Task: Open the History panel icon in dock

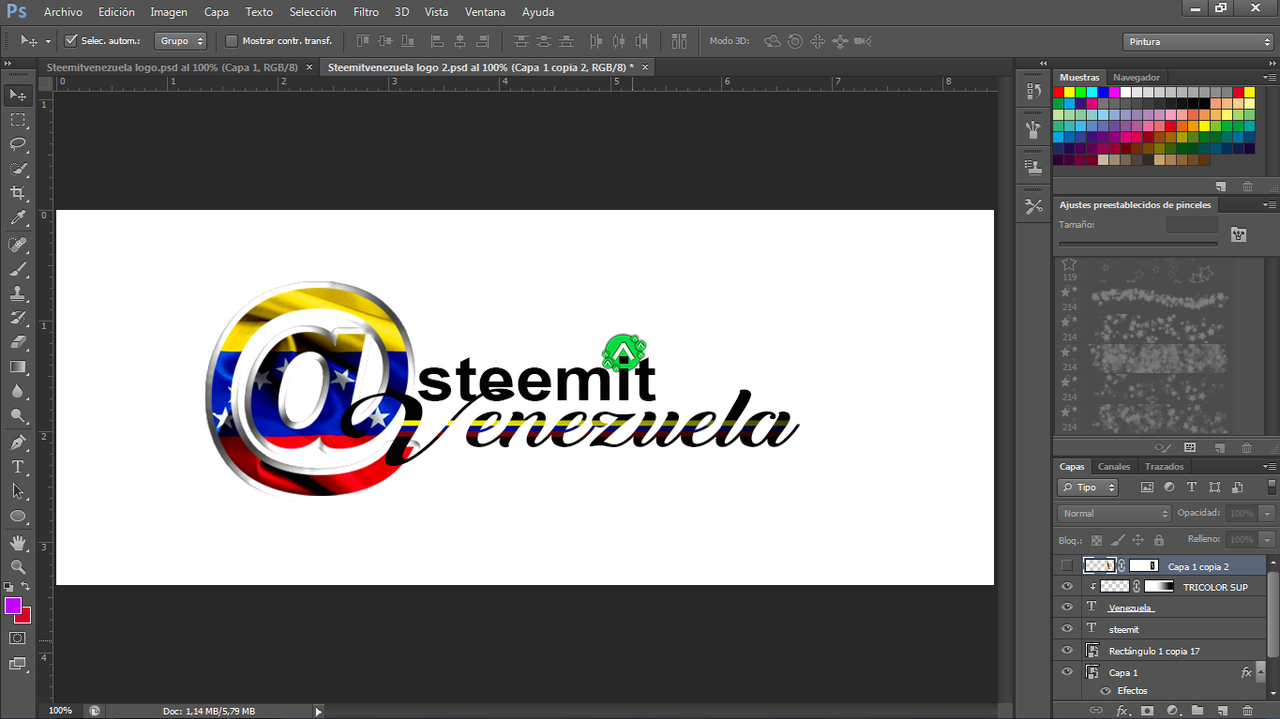Action: tap(1033, 91)
